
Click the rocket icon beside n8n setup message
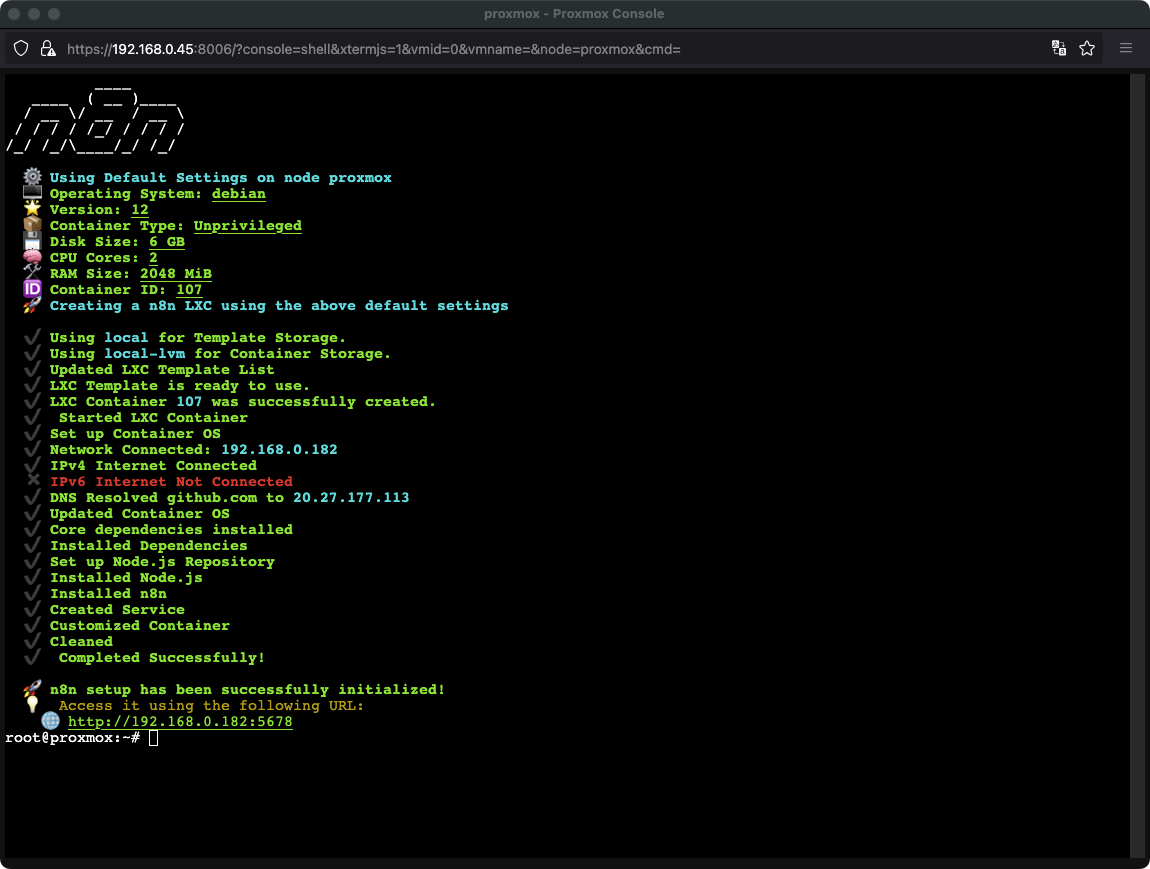tap(32, 689)
